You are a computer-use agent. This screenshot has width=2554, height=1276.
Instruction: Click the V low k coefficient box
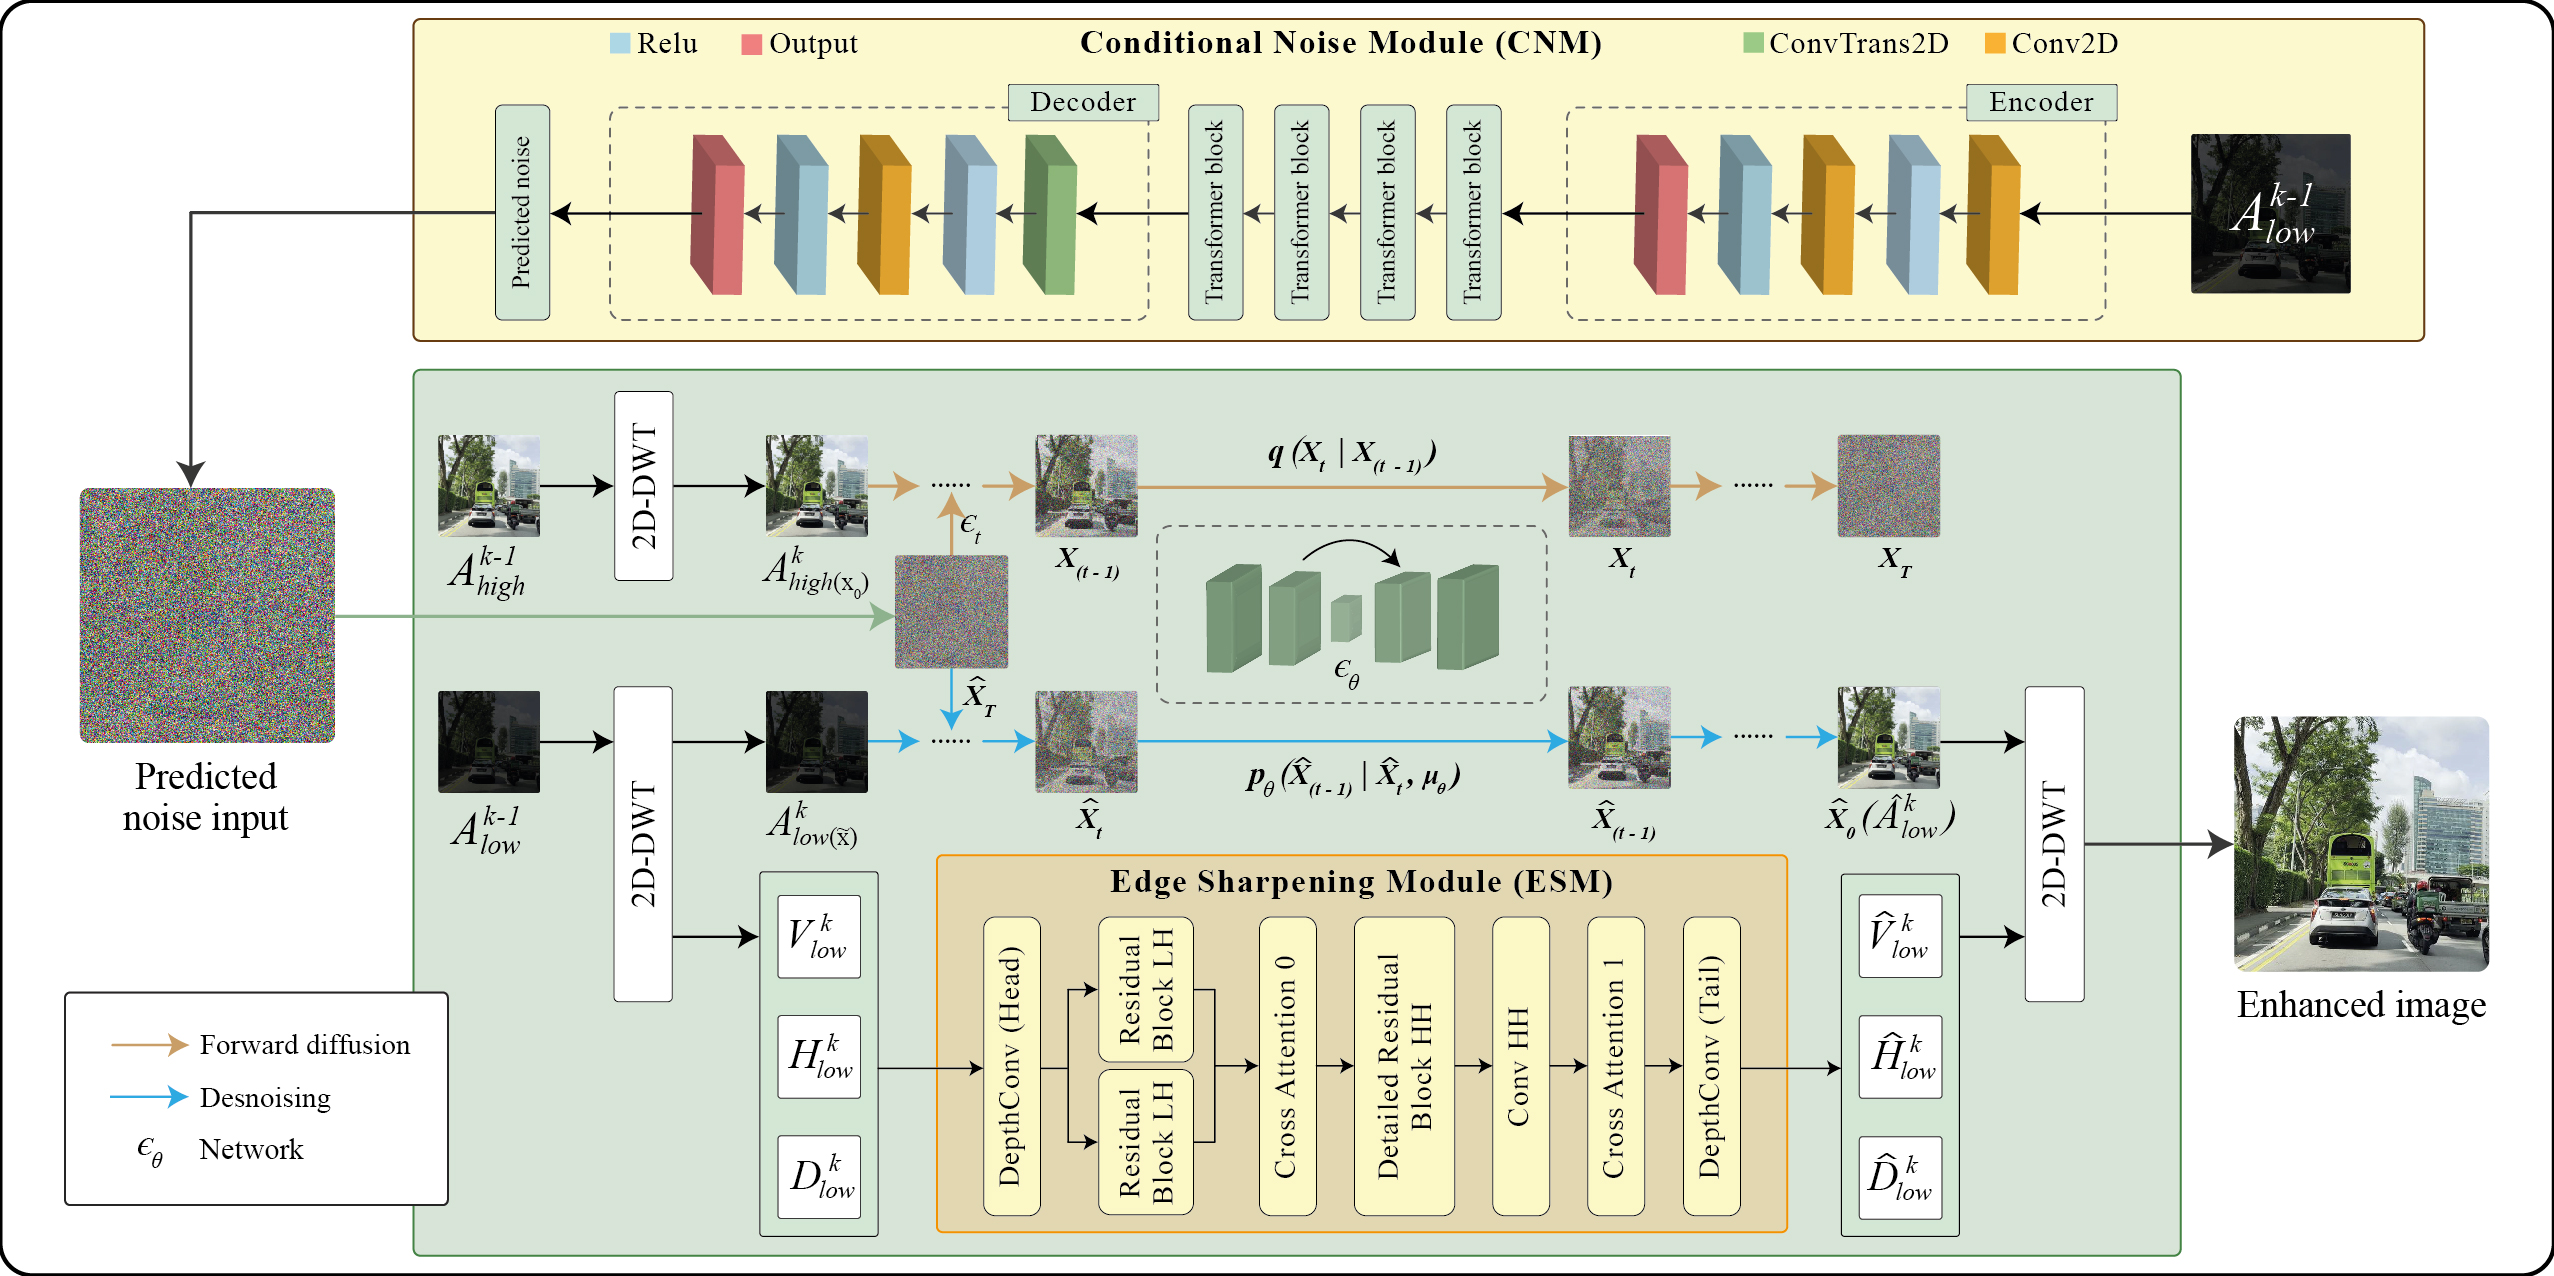(819, 937)
